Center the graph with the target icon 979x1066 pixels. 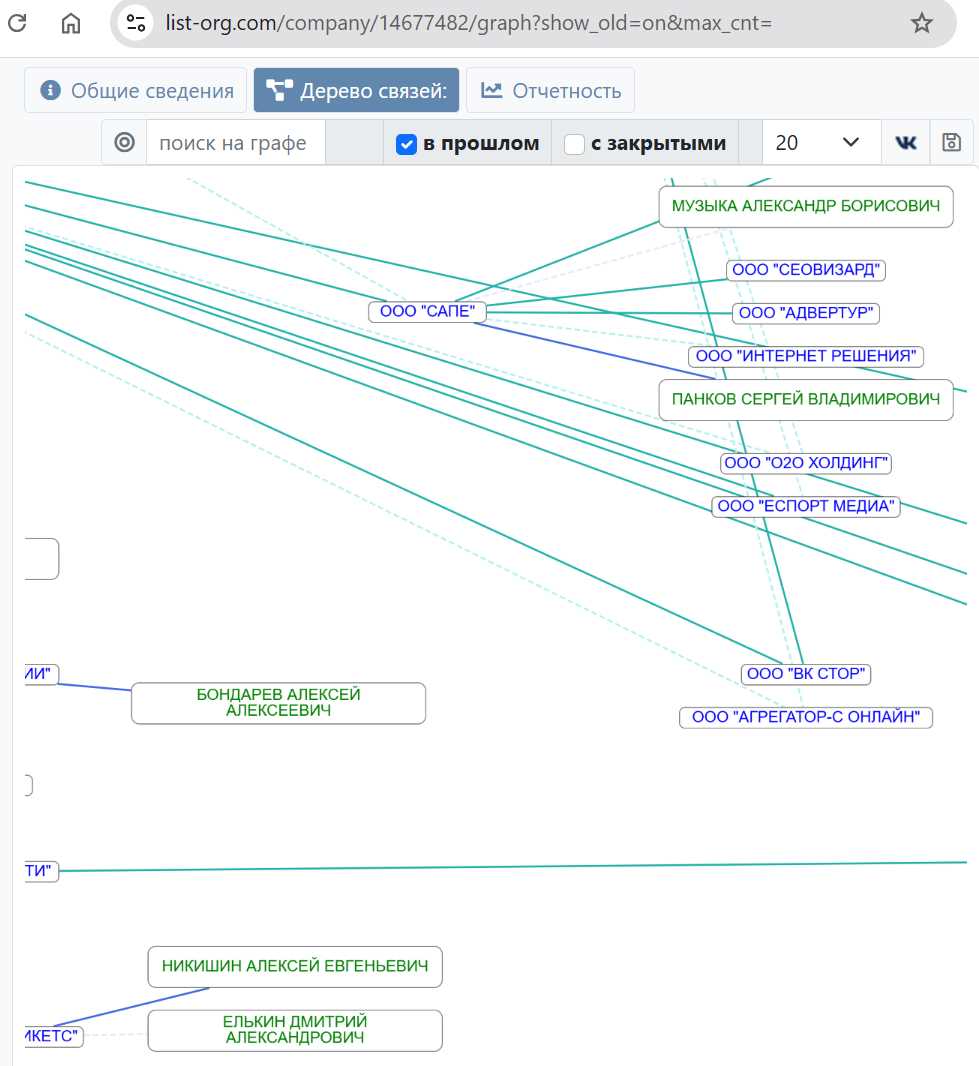[124, 143]
